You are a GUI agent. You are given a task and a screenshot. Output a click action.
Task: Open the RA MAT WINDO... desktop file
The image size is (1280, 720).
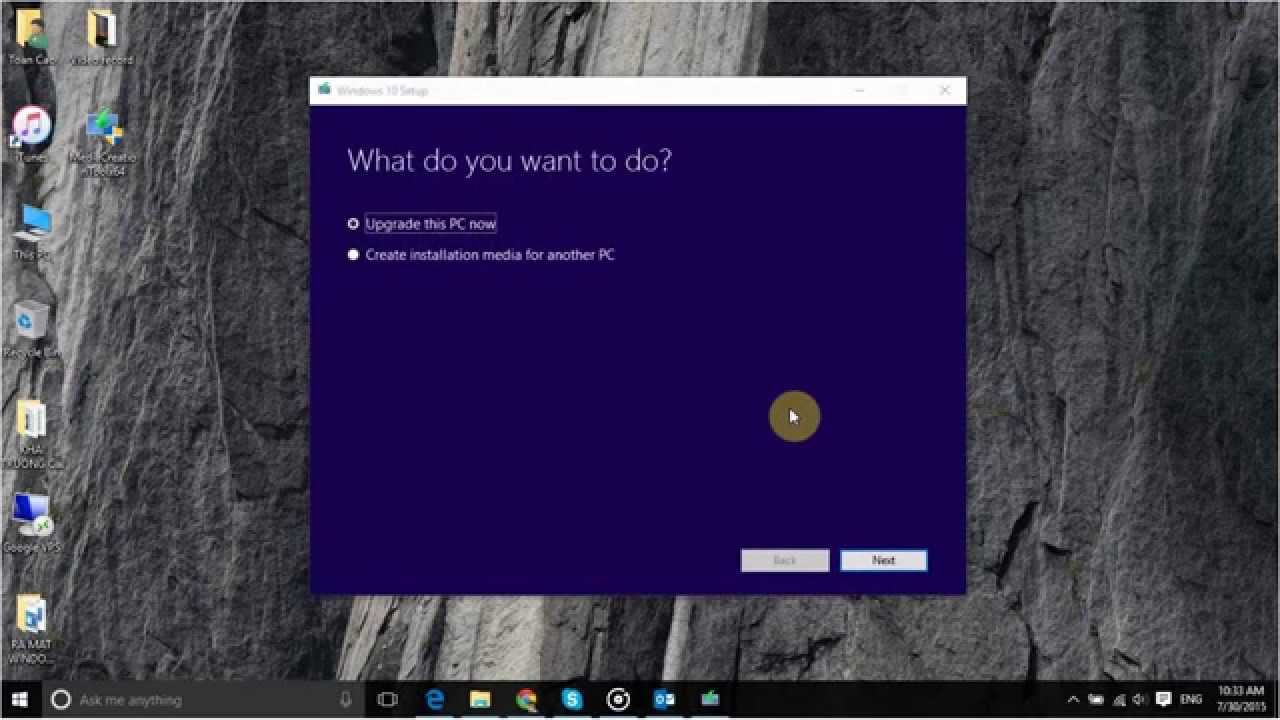click(31, 629)
